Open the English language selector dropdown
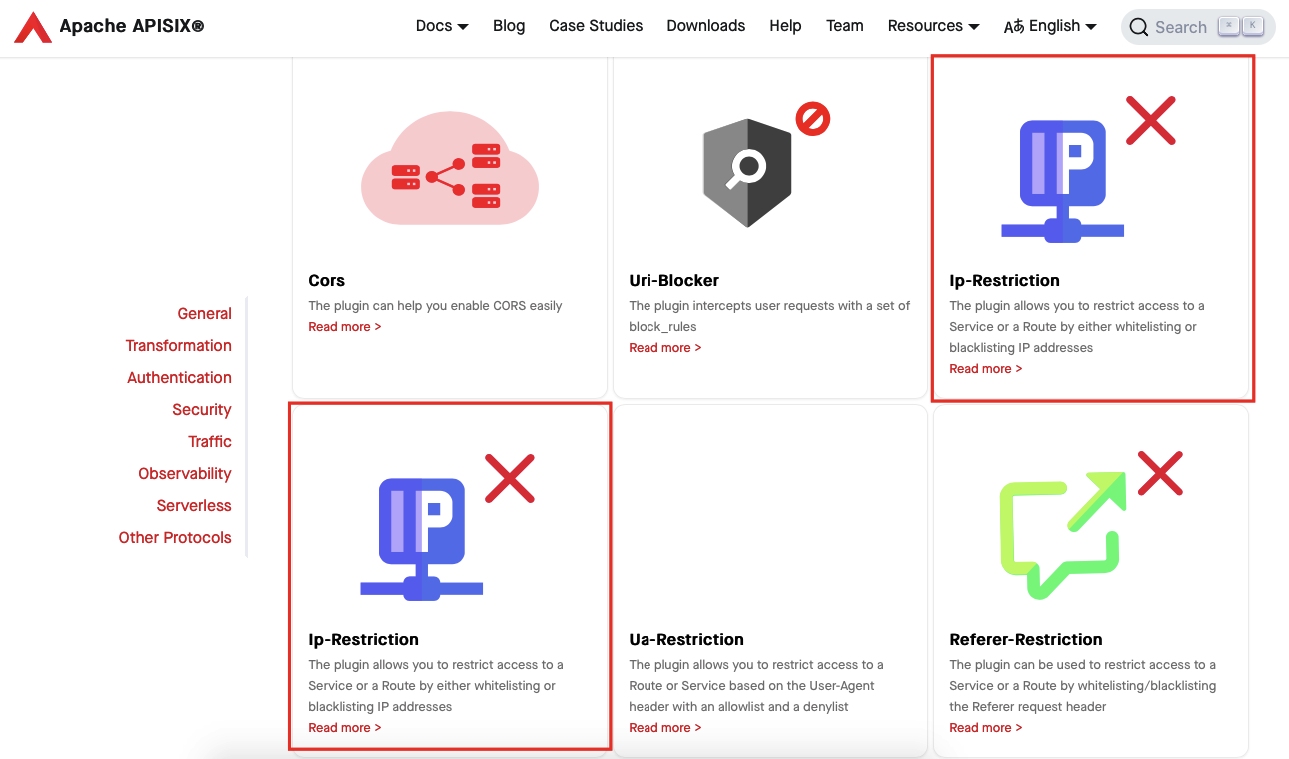This screenshot has height=759, width=1289. (1050, 26)
